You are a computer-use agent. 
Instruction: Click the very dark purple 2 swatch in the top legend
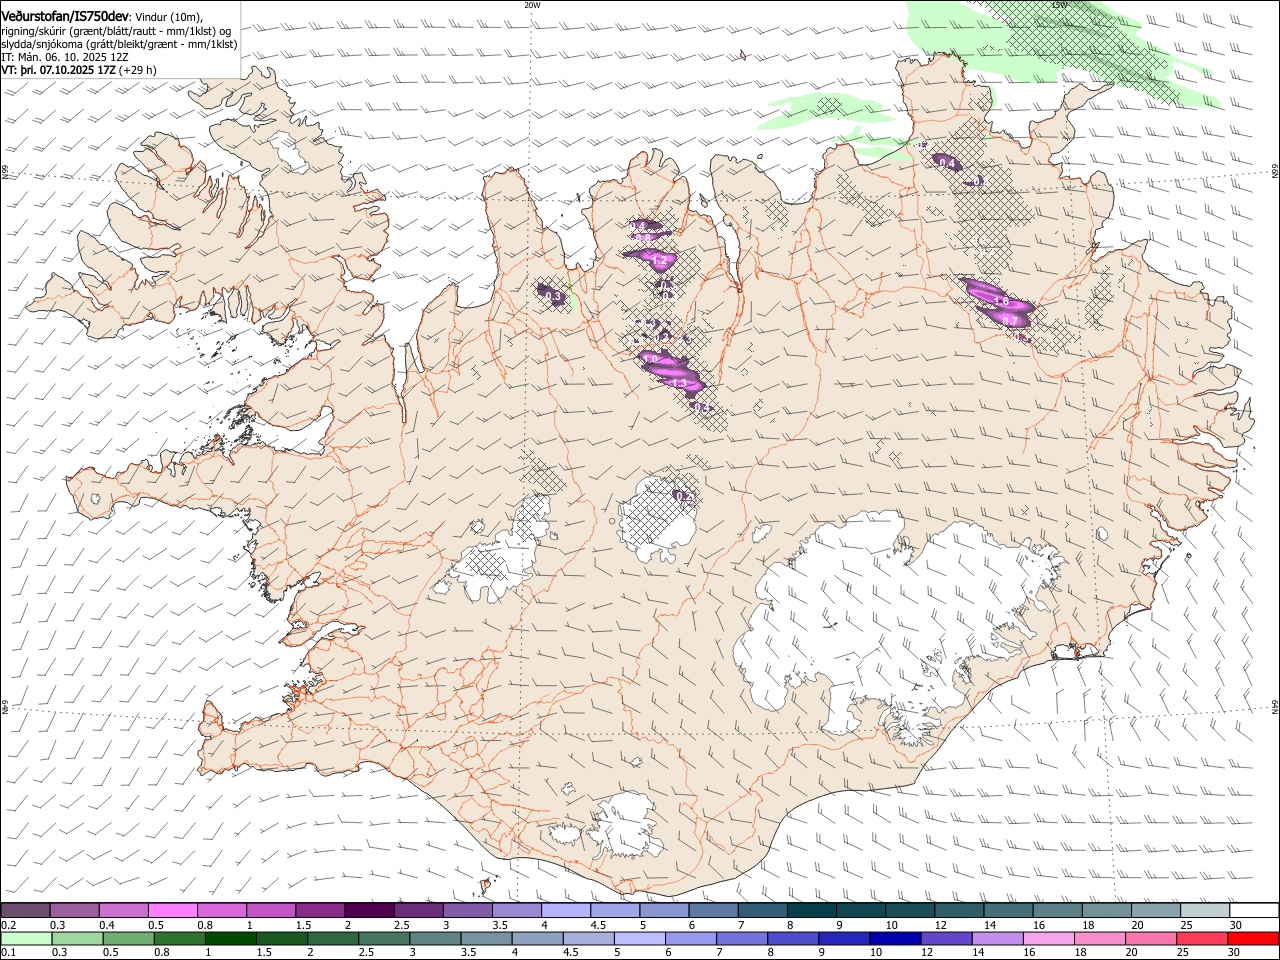point(369,910)
